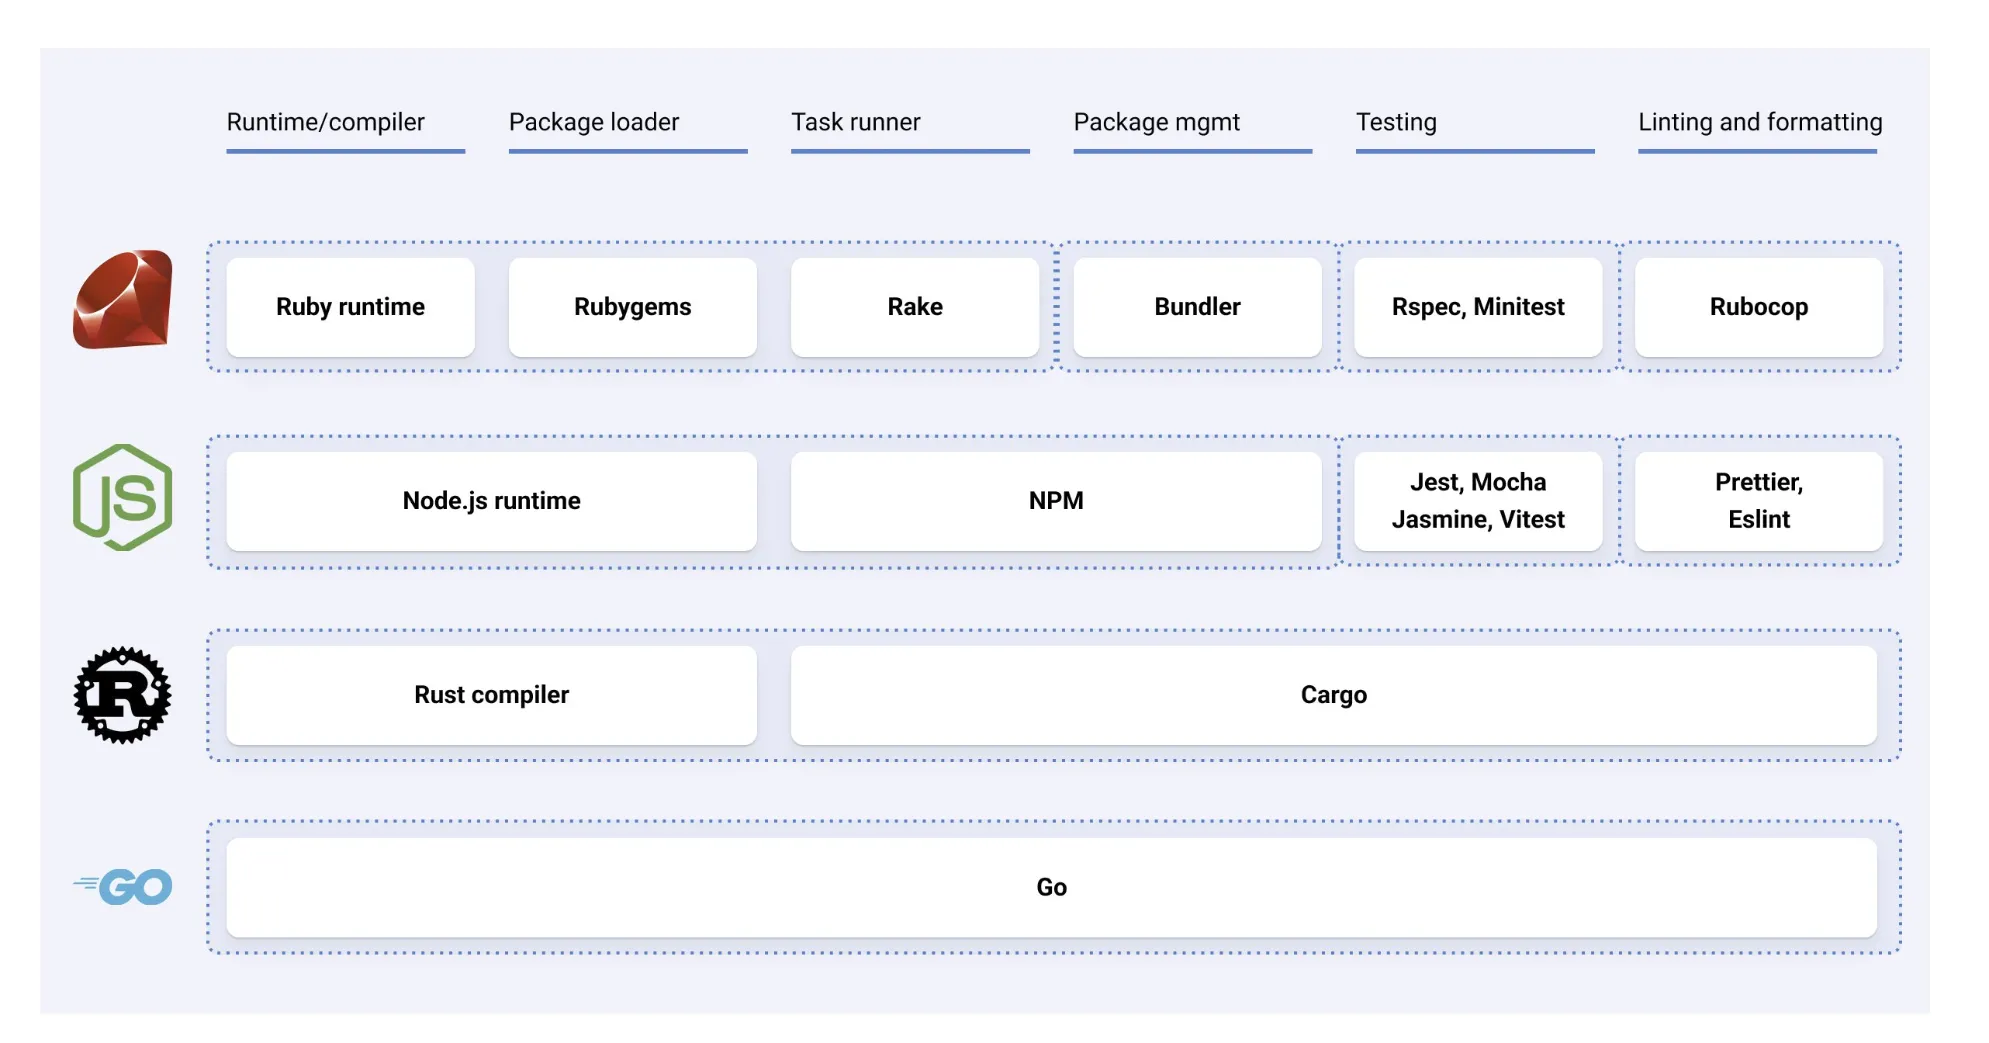Screen dimensions: 1989x1043
Task: Select the NPM box
Action: point(1057,500)
